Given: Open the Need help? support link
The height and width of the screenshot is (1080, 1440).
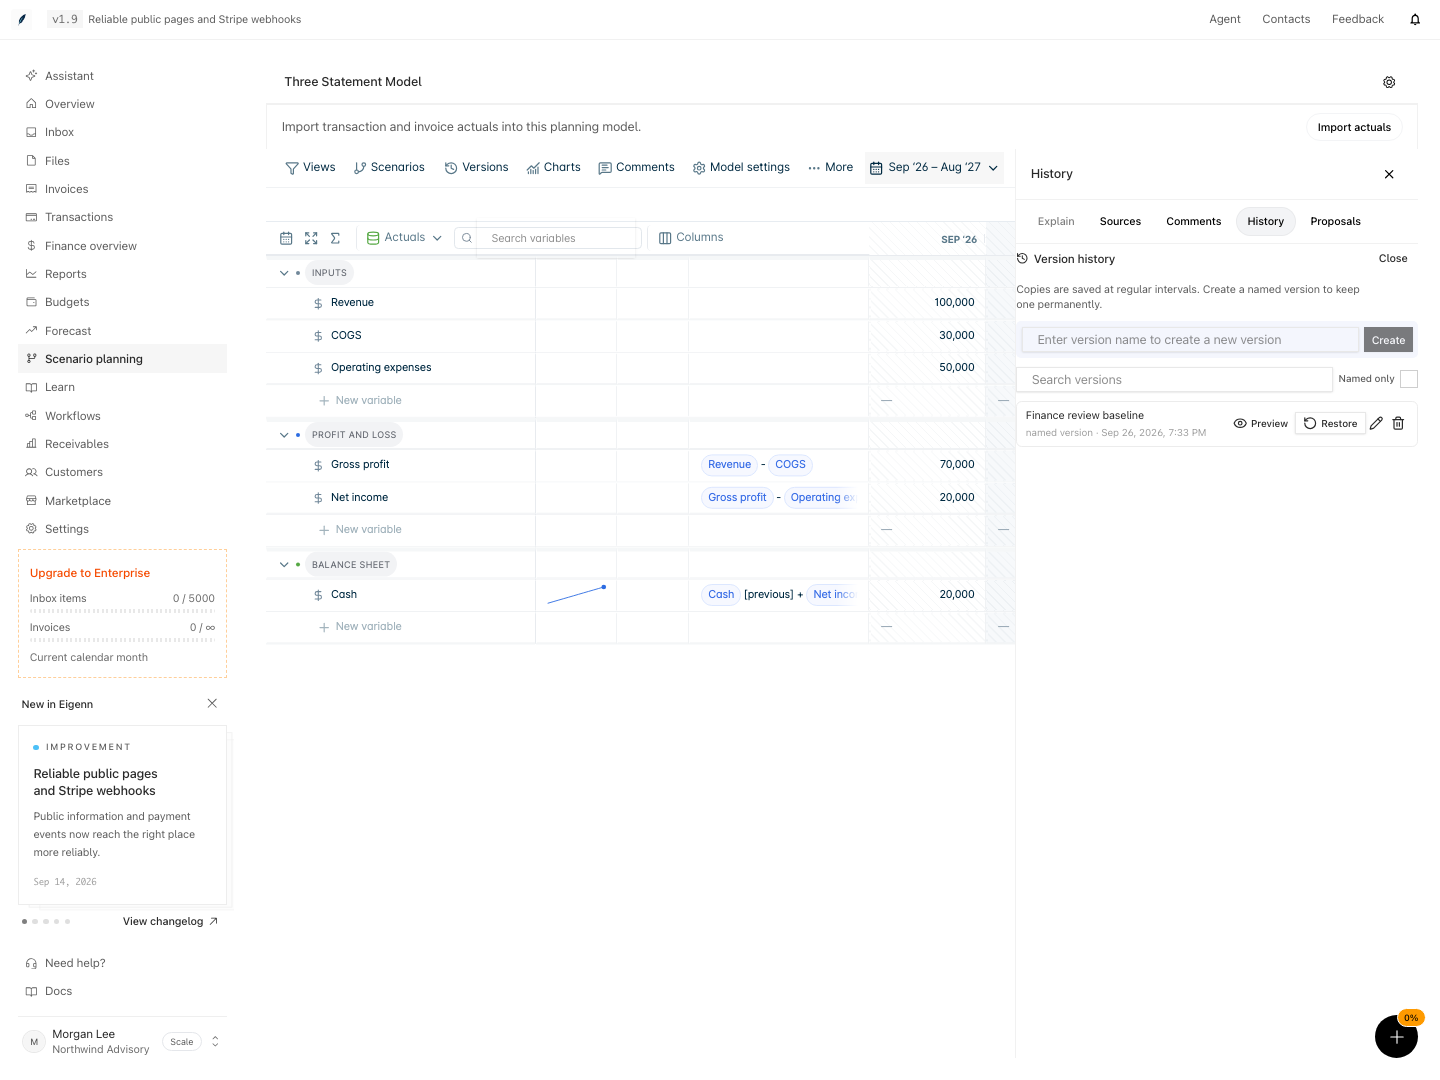Looking at the screenshot, I should 122,963.
